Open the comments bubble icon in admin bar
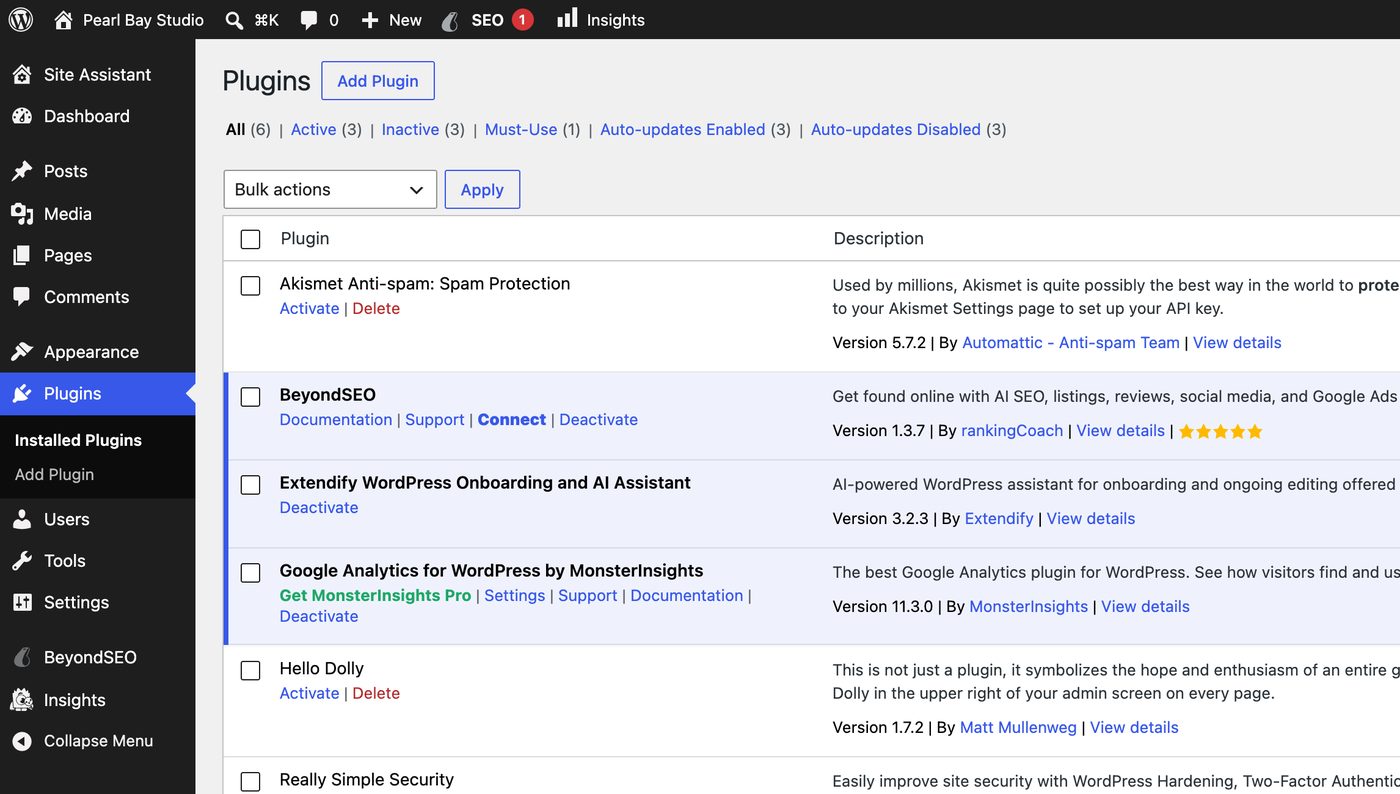Viewport: 1400px width, 794px height. point(309,20)
